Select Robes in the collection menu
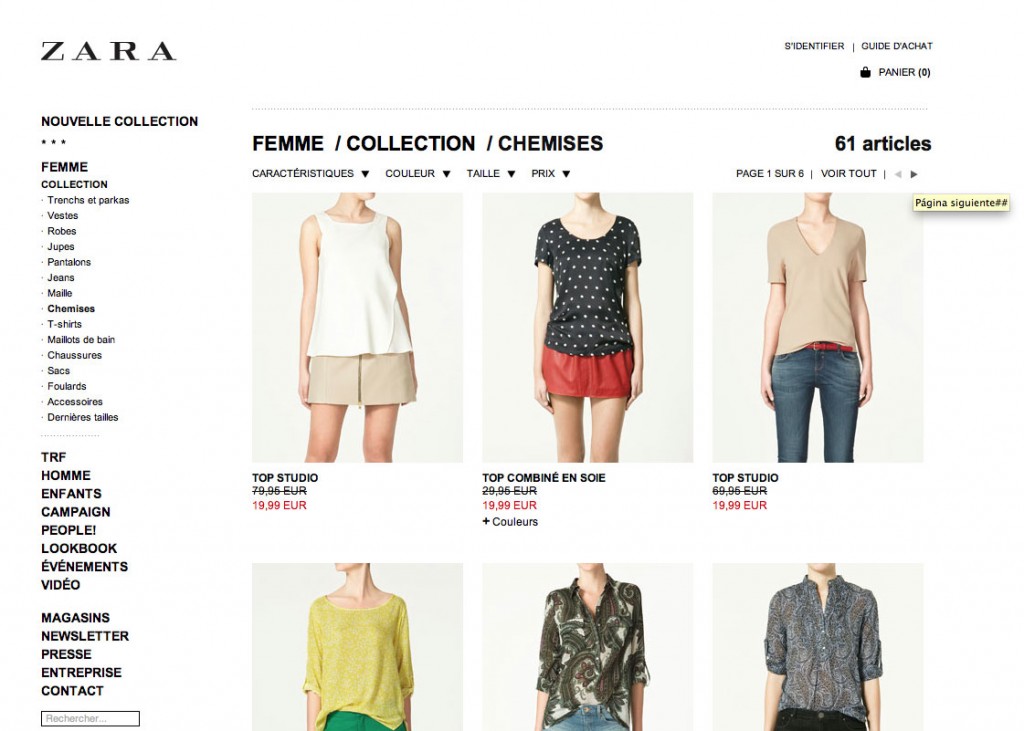1024x731 pixels. [x=61, y=231]
